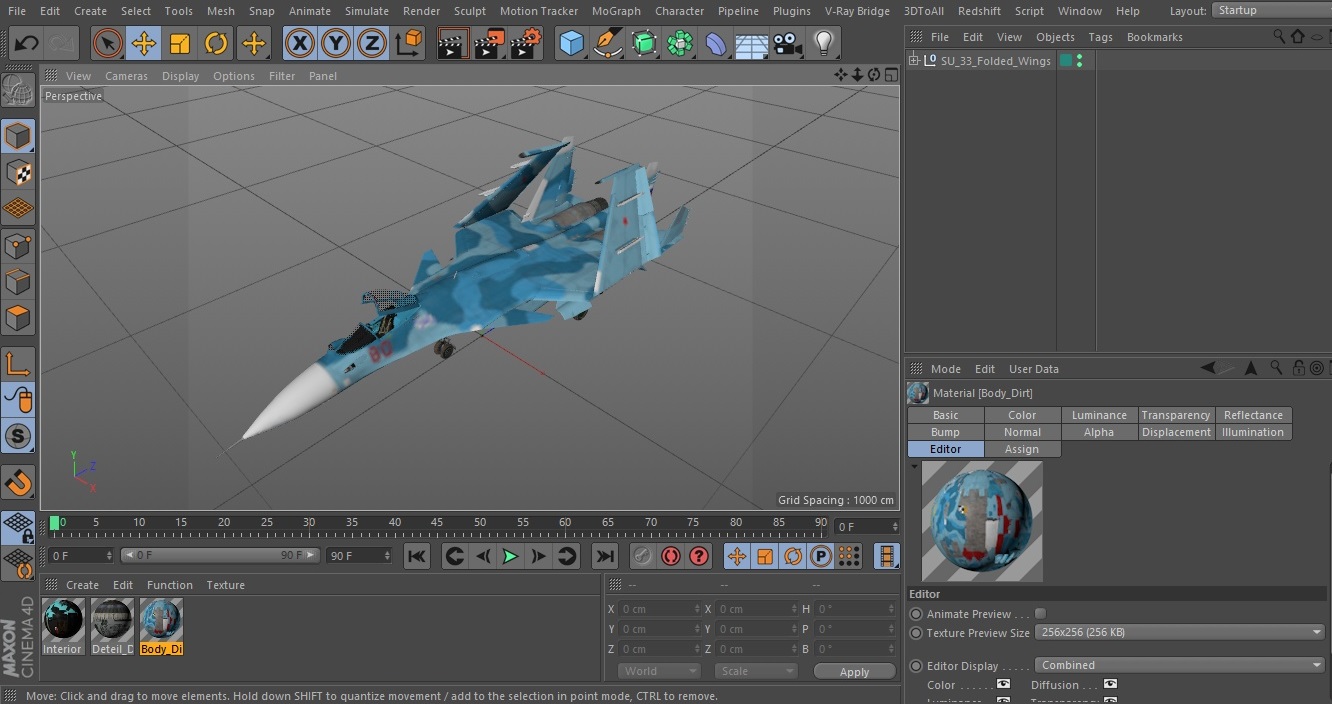
Task: Toggle SU_33_Folded_Wings visibility dots
Action: (x=1079, y=61)
